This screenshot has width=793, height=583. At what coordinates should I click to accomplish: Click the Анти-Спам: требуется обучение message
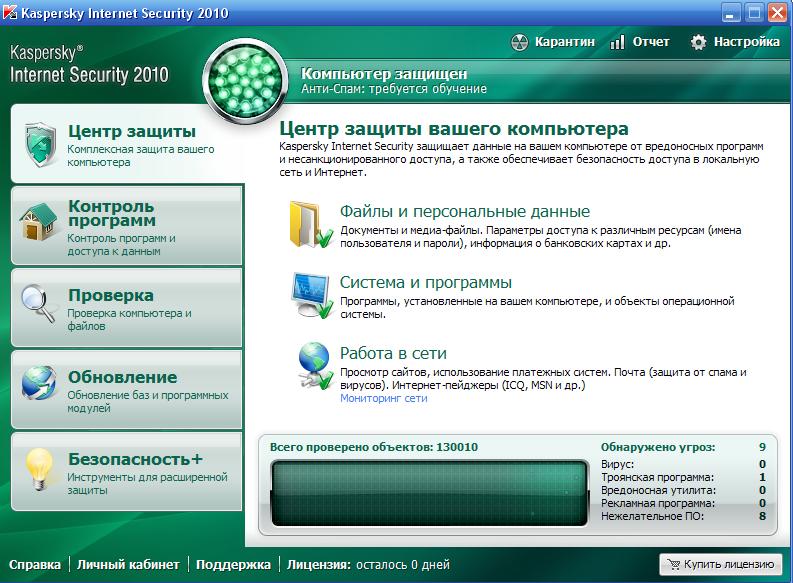394,89
